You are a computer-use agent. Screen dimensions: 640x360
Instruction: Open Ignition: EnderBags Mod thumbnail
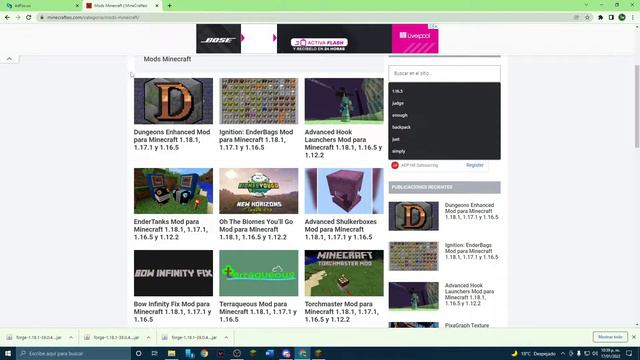tap(259, 101)
